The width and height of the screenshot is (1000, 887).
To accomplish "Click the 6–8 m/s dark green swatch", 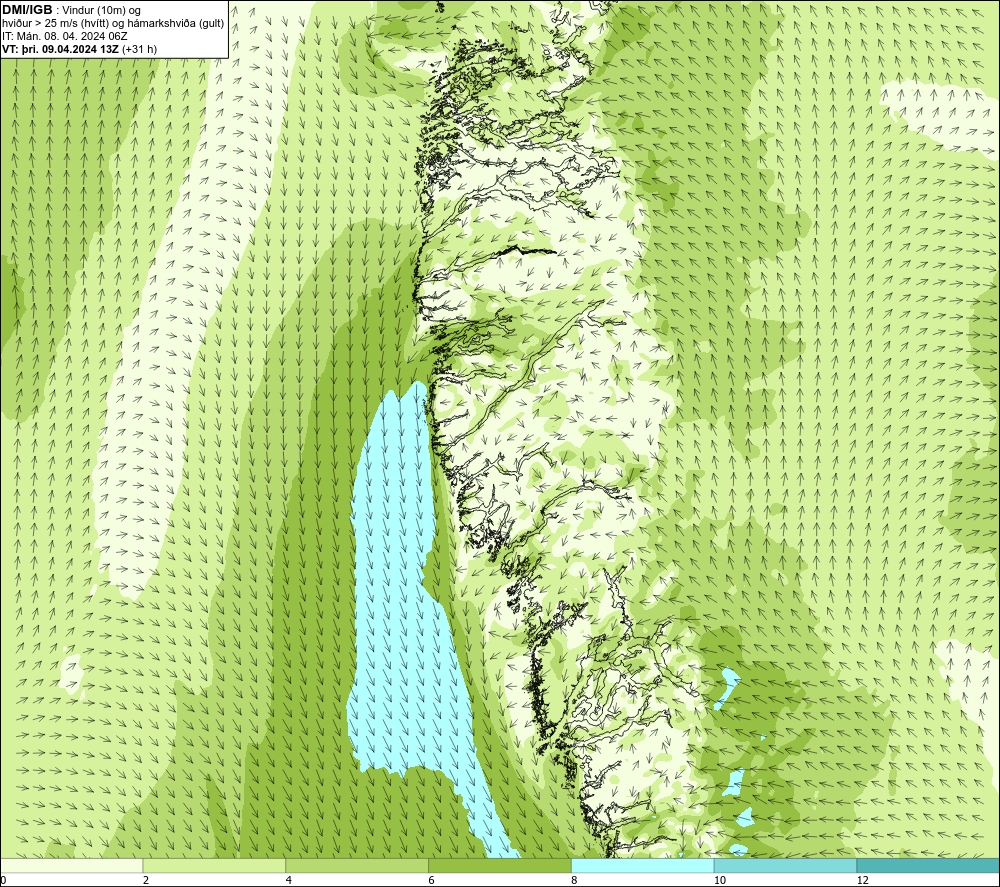I will tap(500, 865).
